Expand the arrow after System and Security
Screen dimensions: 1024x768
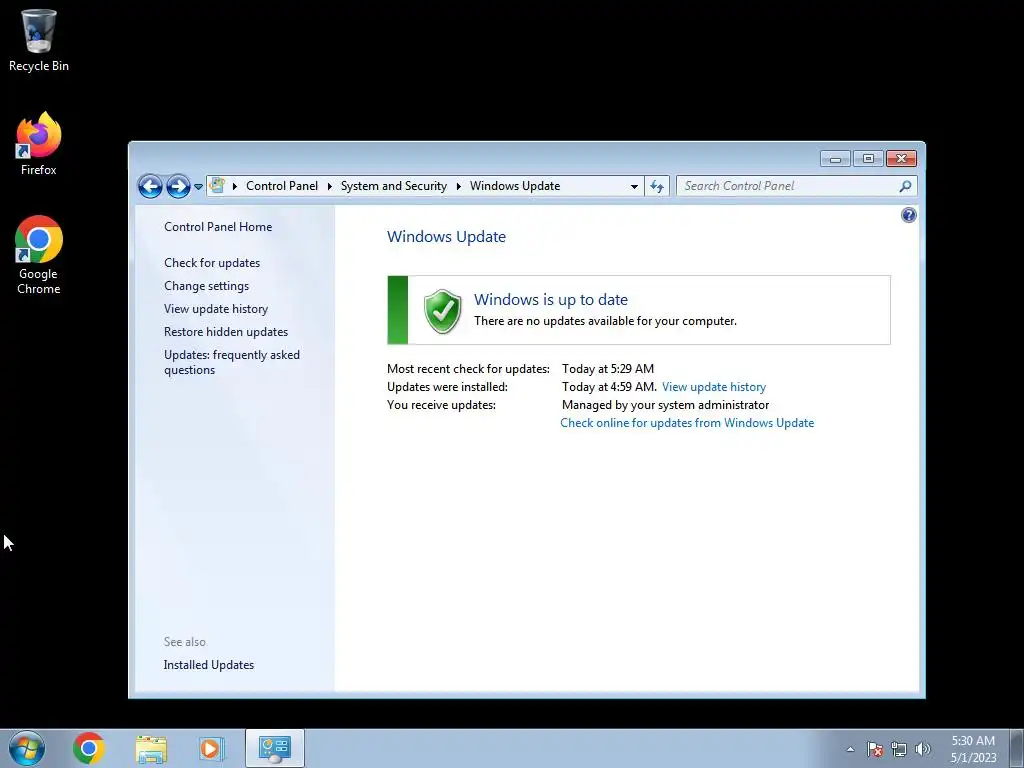pos(458,186)
